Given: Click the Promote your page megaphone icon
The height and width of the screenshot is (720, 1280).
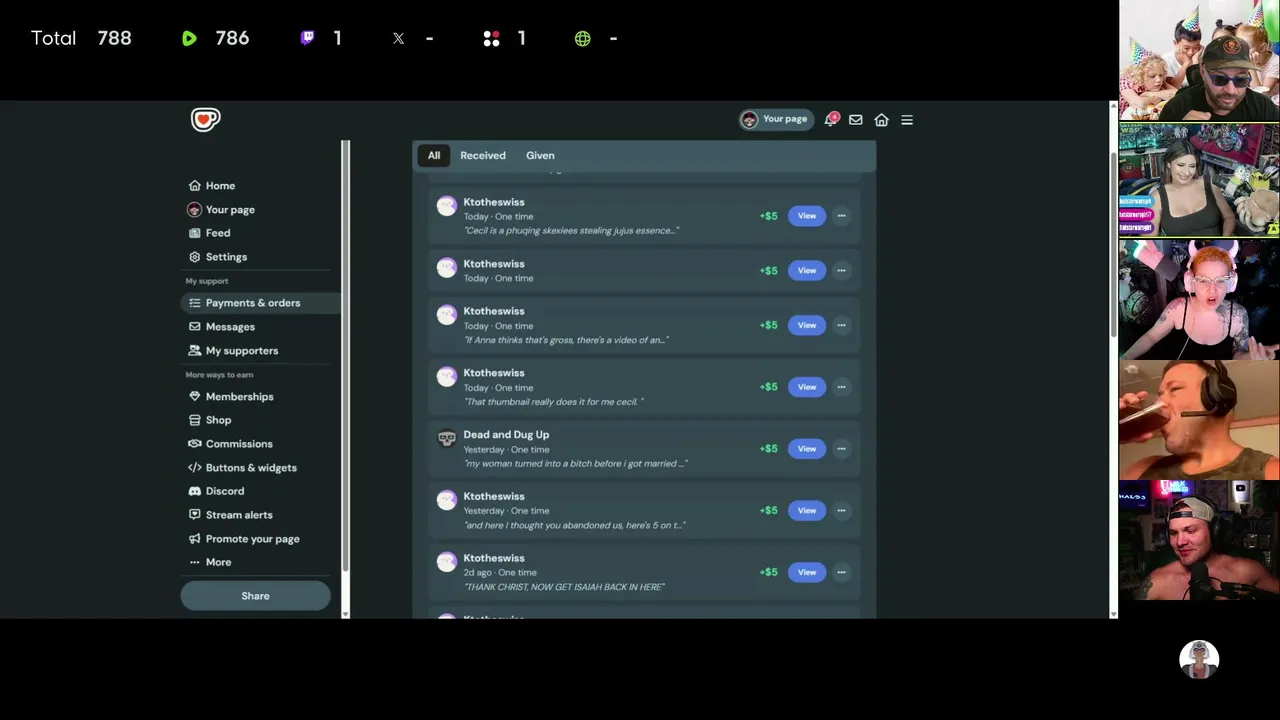Looking at the screenshot, I should [195, 539].
